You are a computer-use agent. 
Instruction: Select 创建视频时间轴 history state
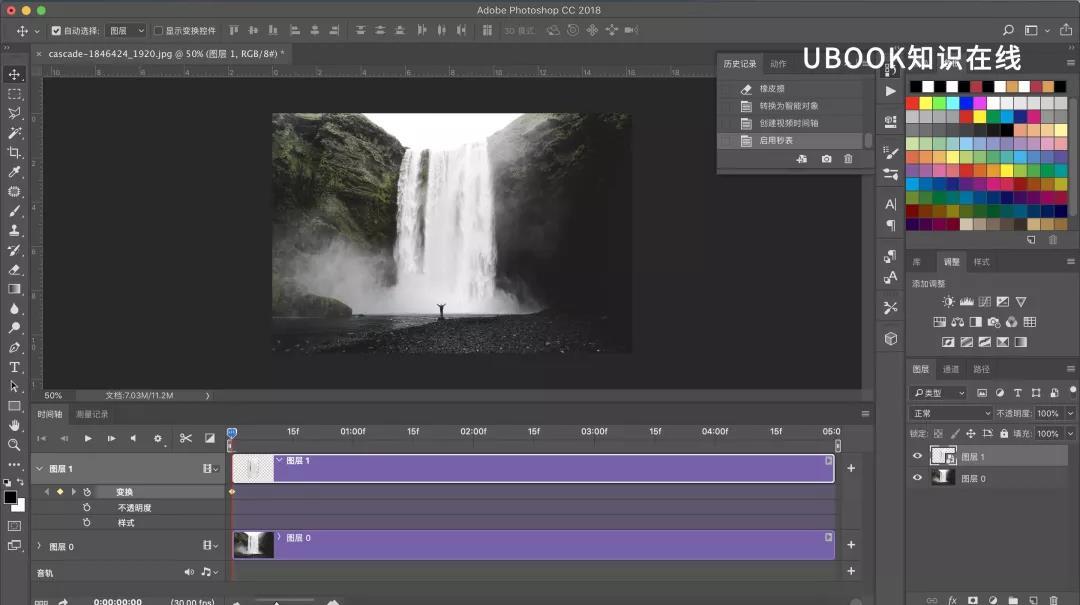[790, 123]
